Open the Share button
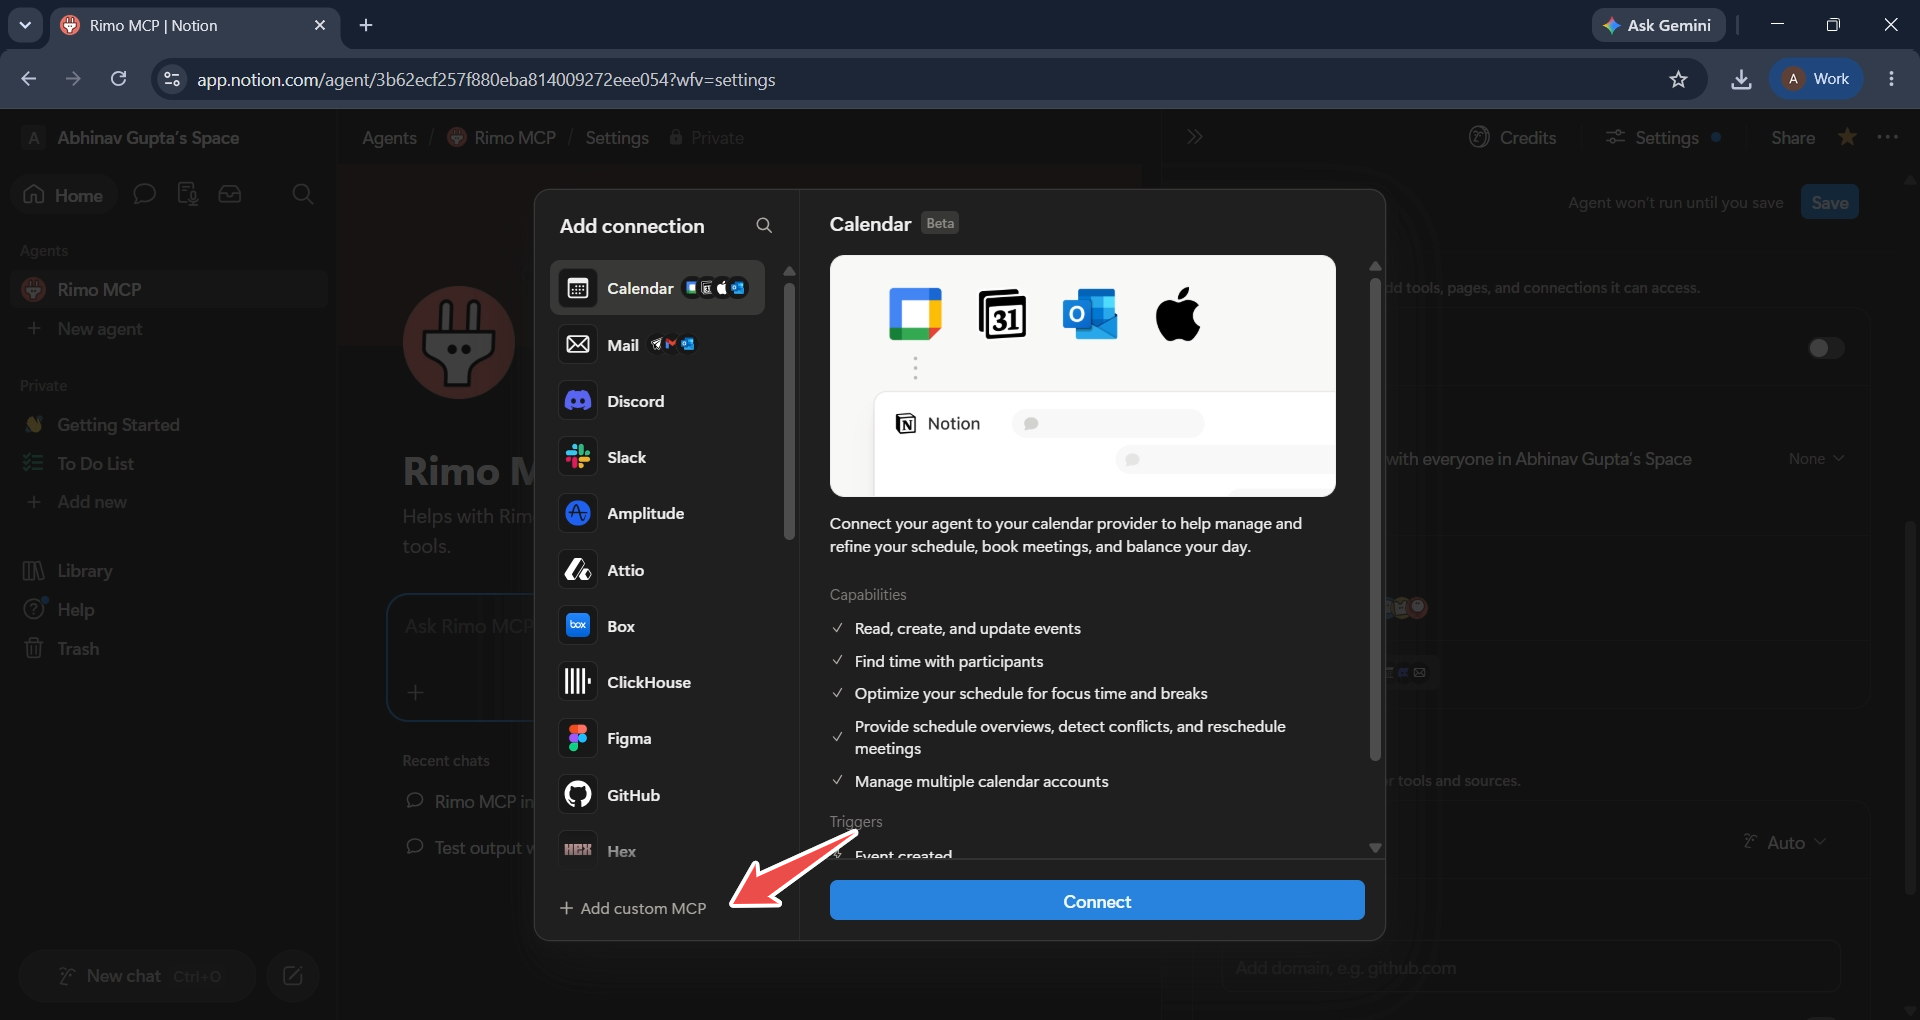Viewport: 1920px width, 1020px height. click(x=1793, y=137)
